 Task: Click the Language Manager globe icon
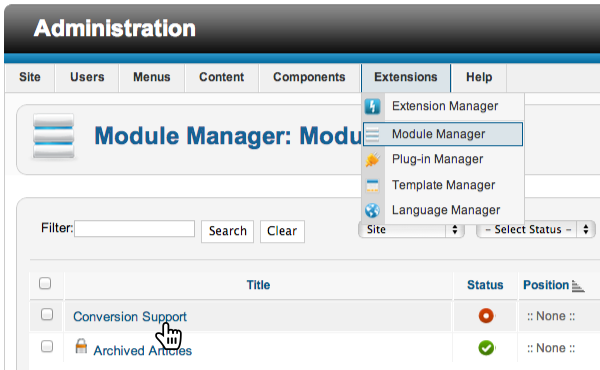click(372, 210)
